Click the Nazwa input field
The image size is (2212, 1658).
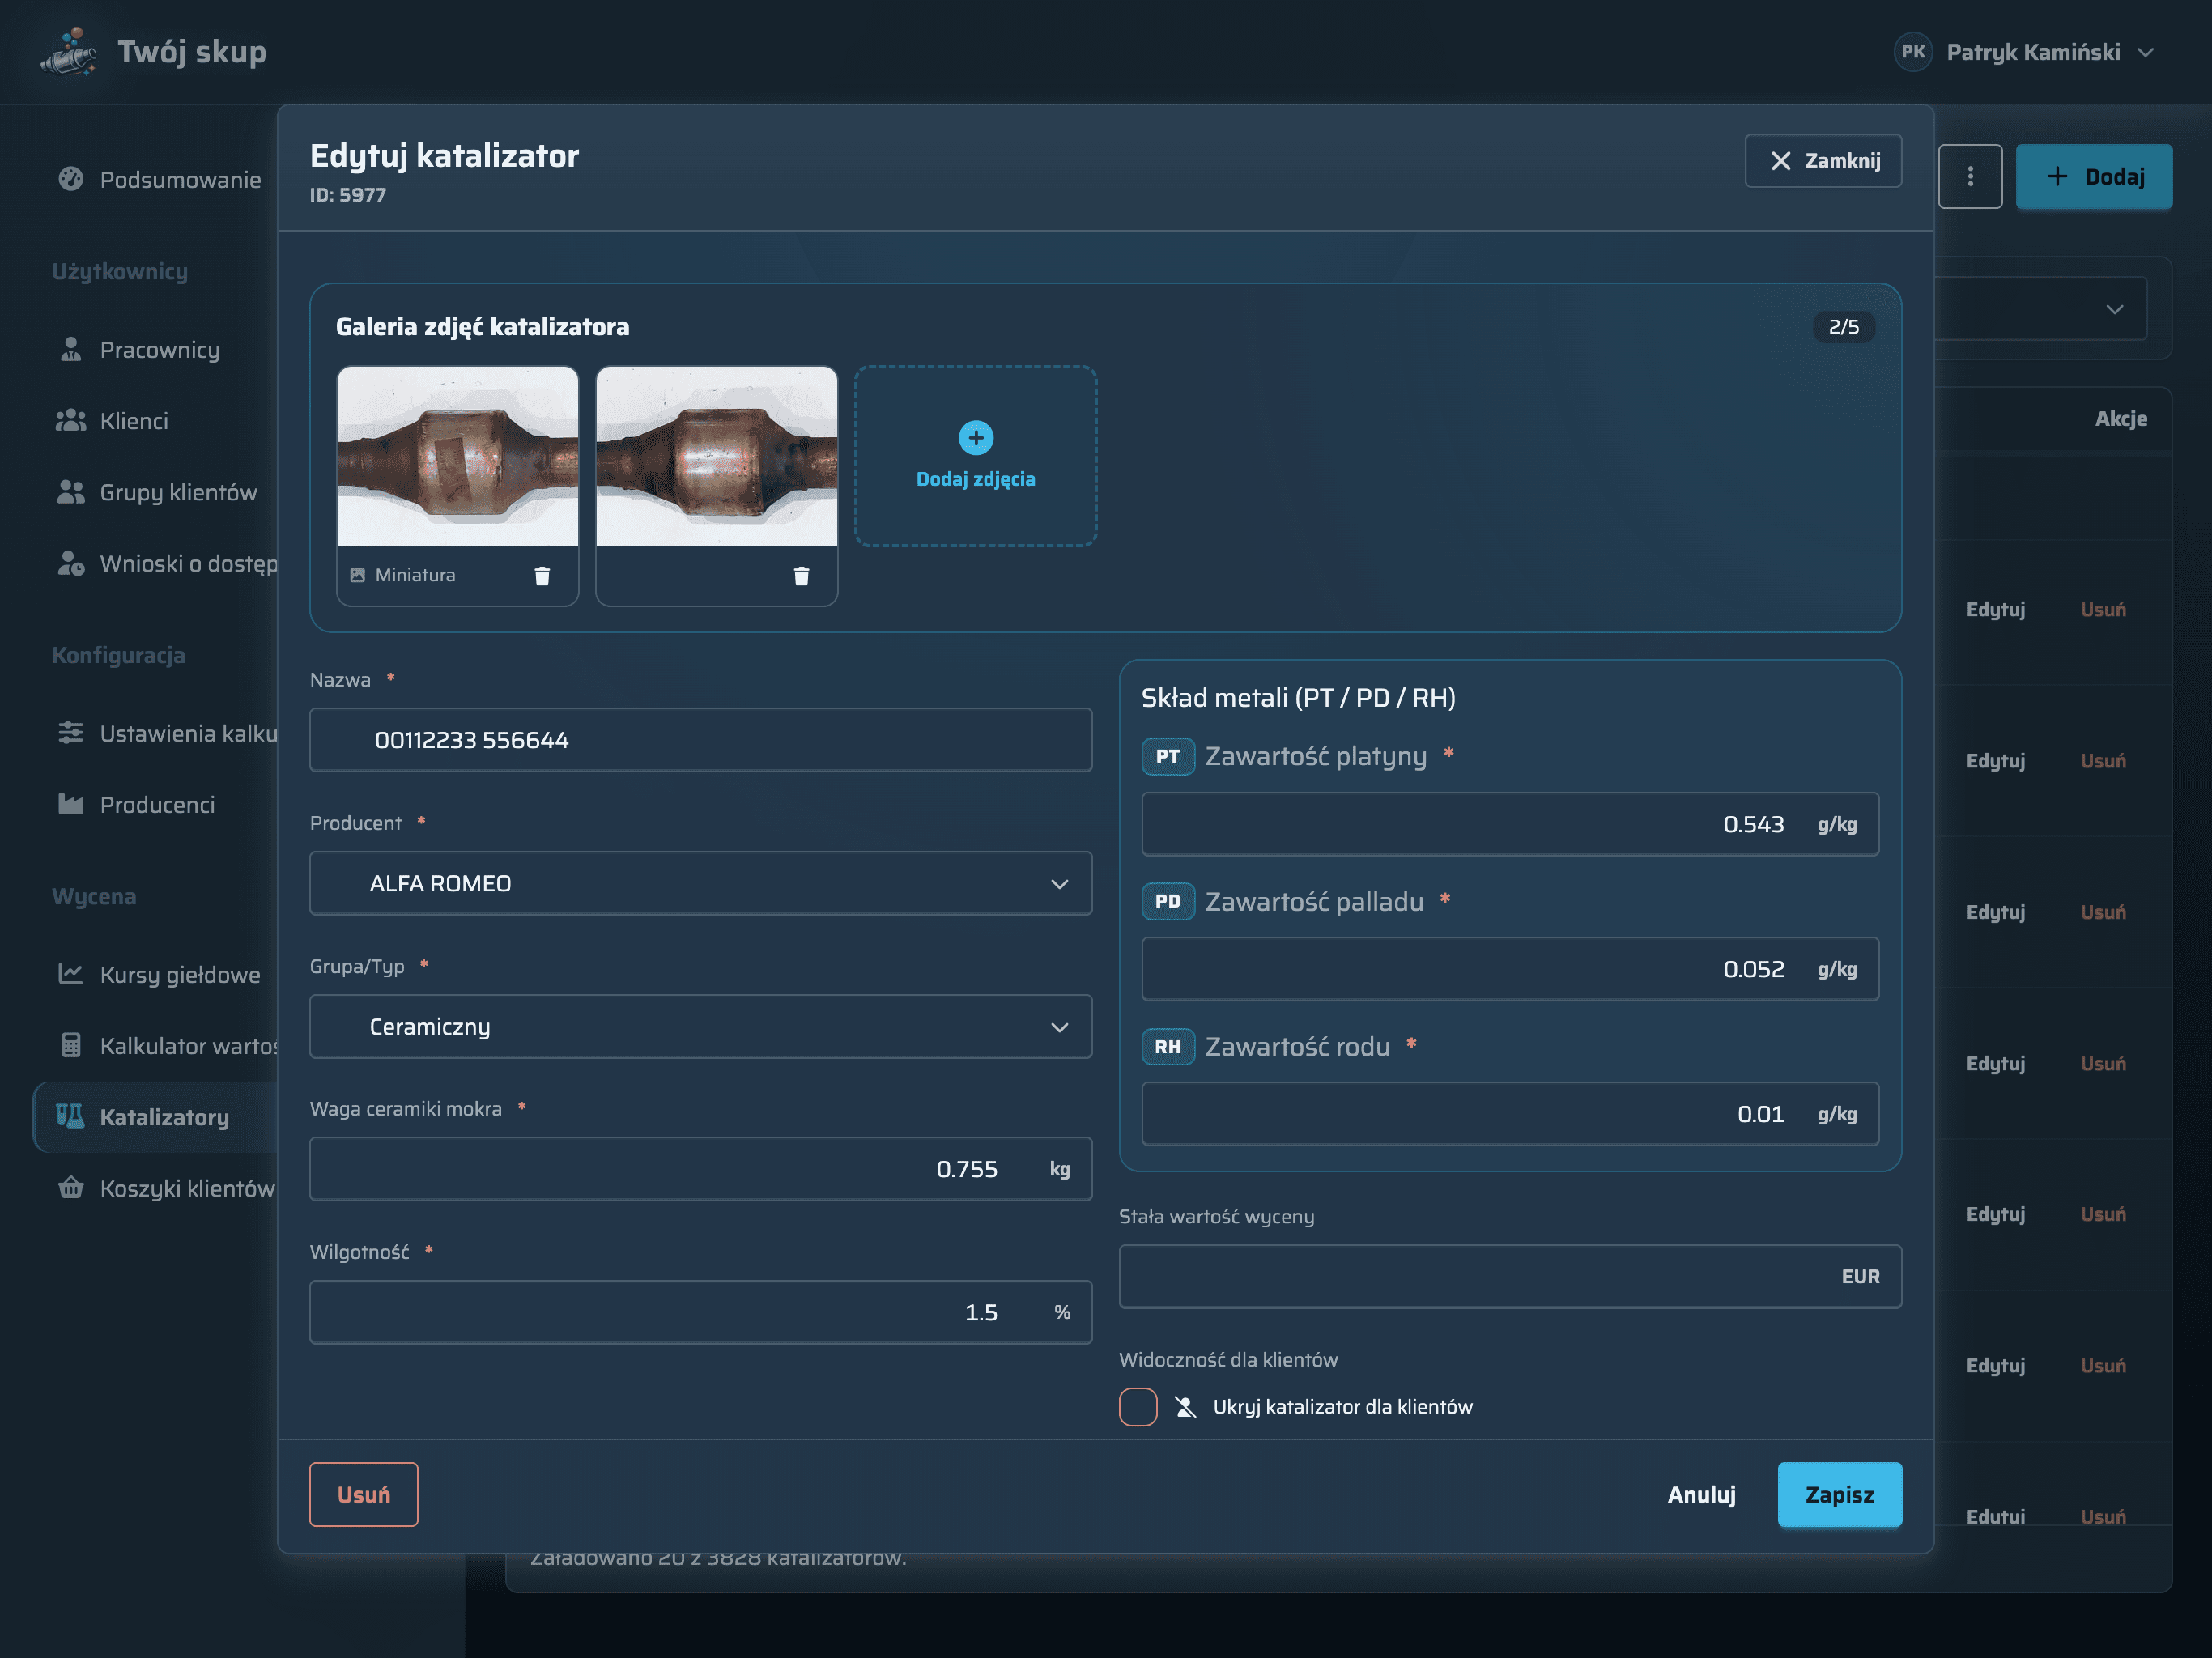coord(700,740)
